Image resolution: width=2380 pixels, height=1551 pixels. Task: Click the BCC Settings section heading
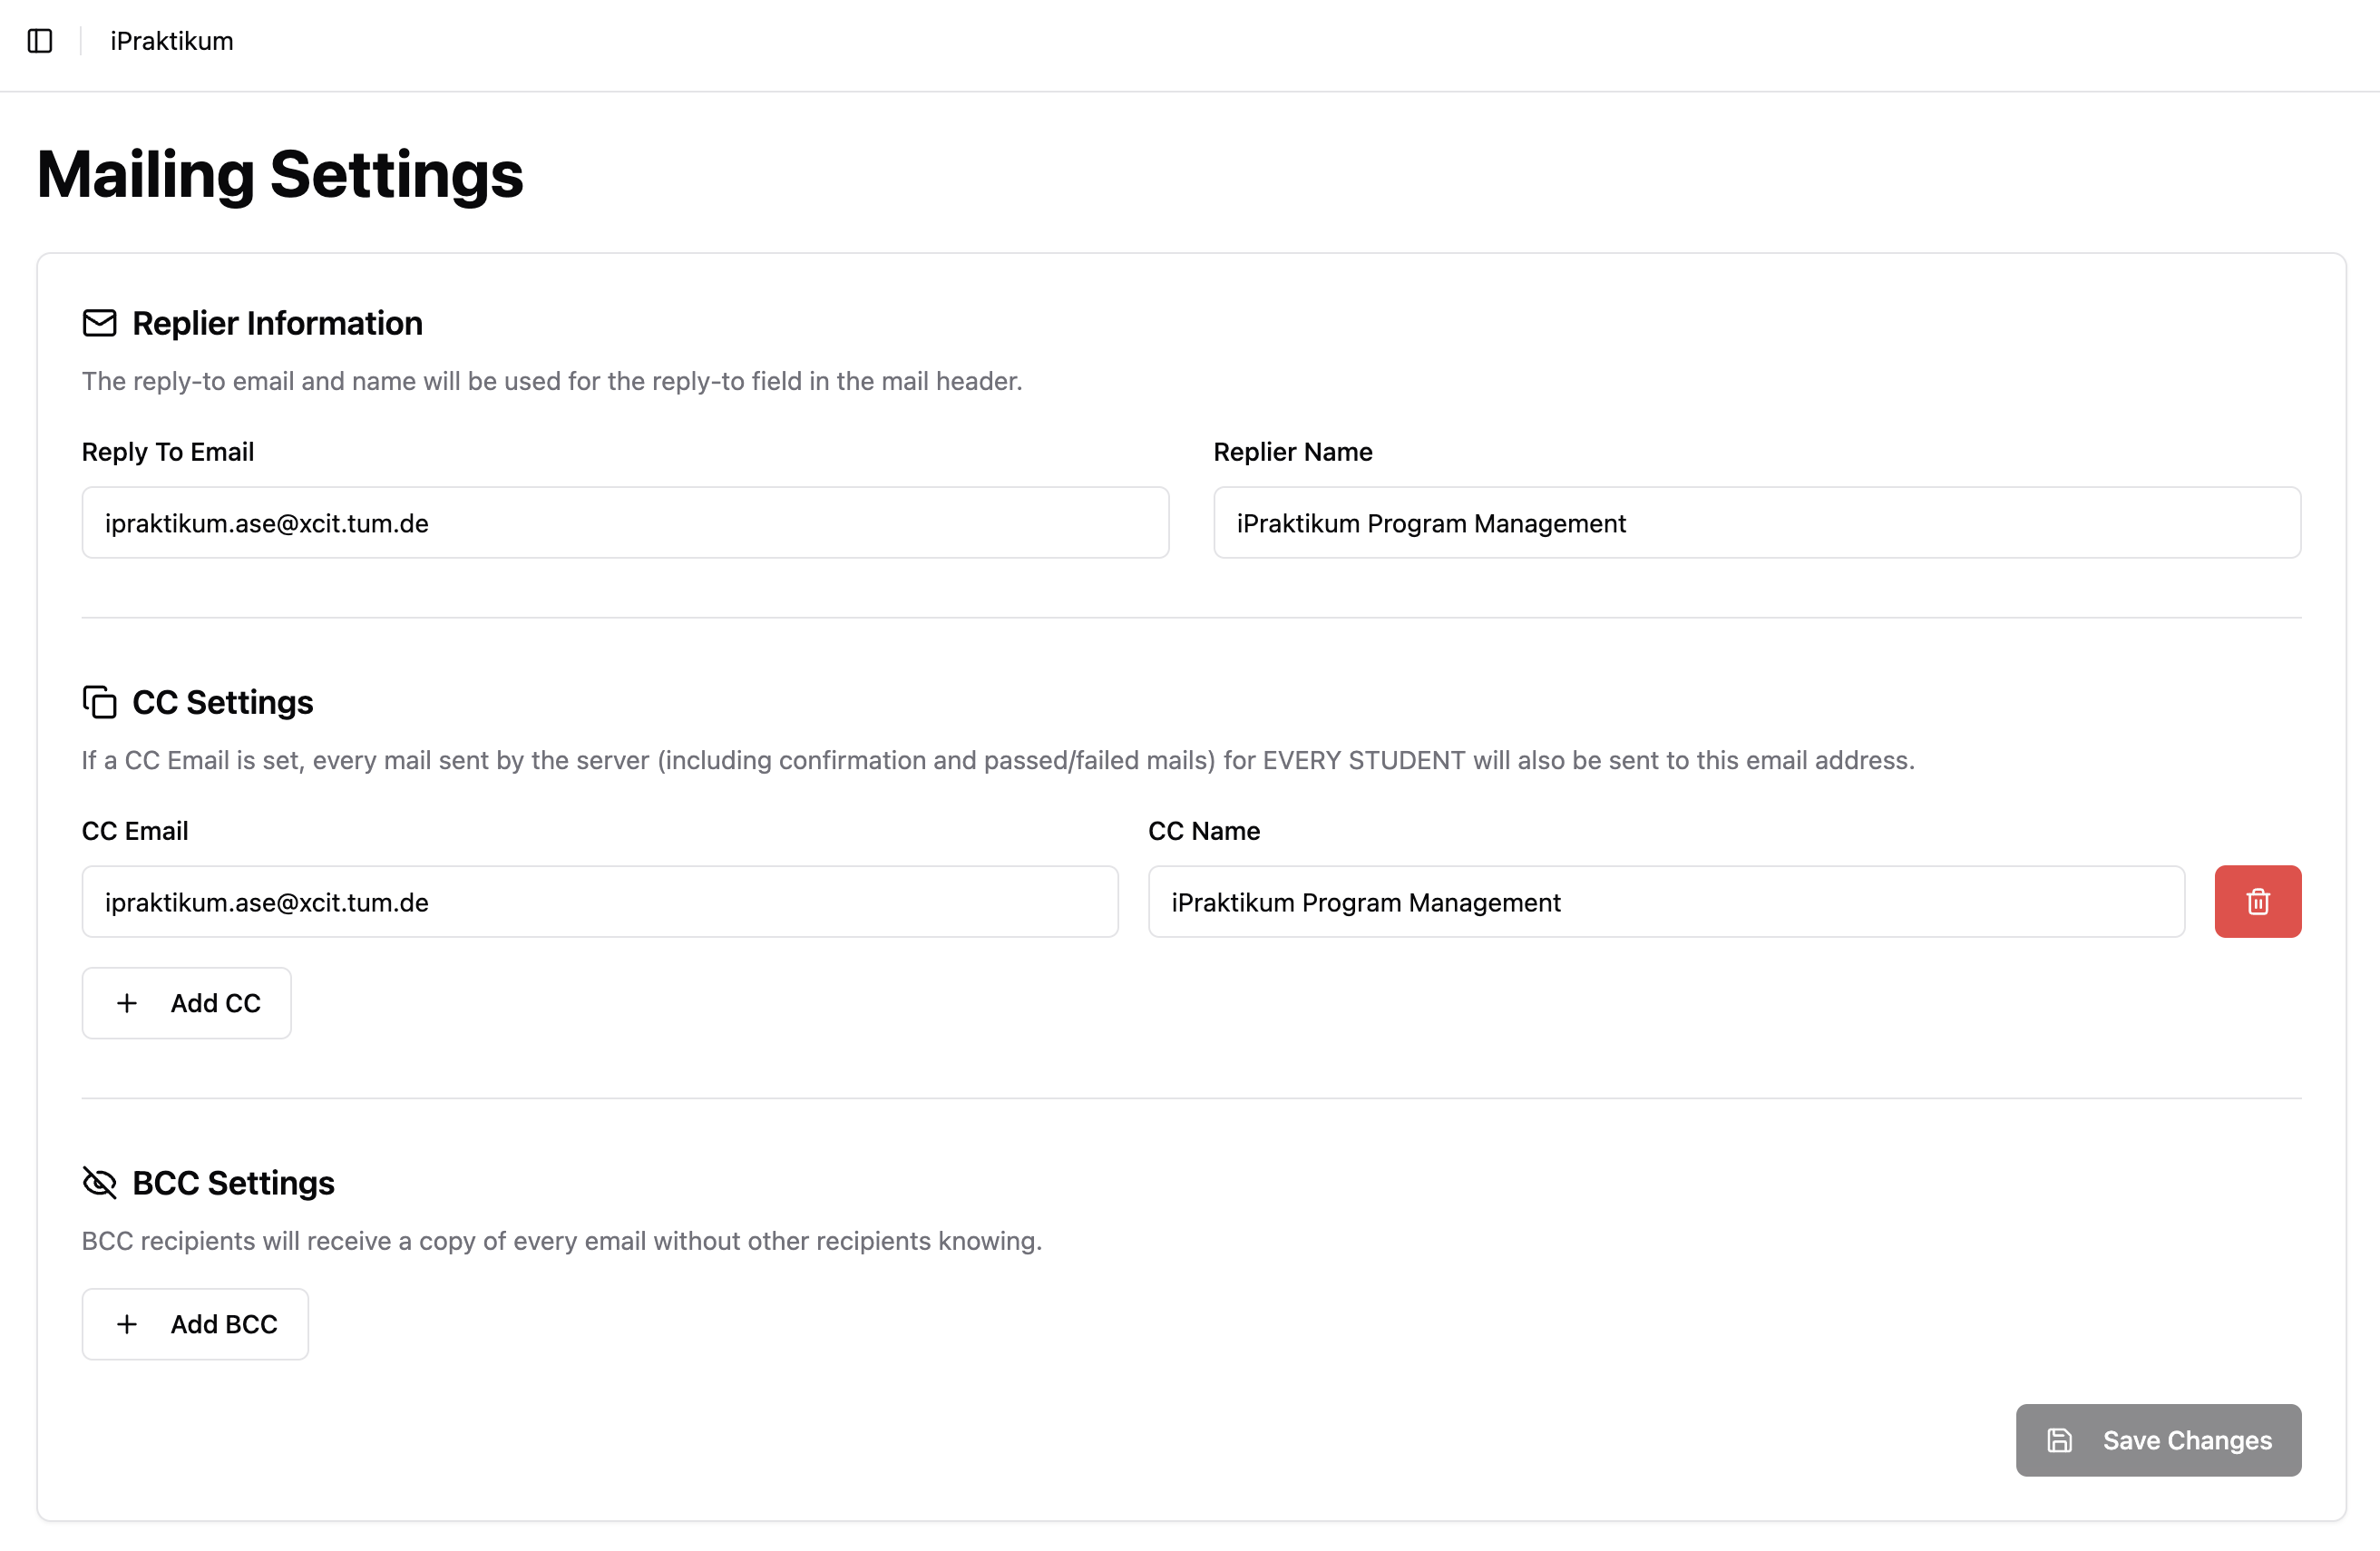[235, 1182]
